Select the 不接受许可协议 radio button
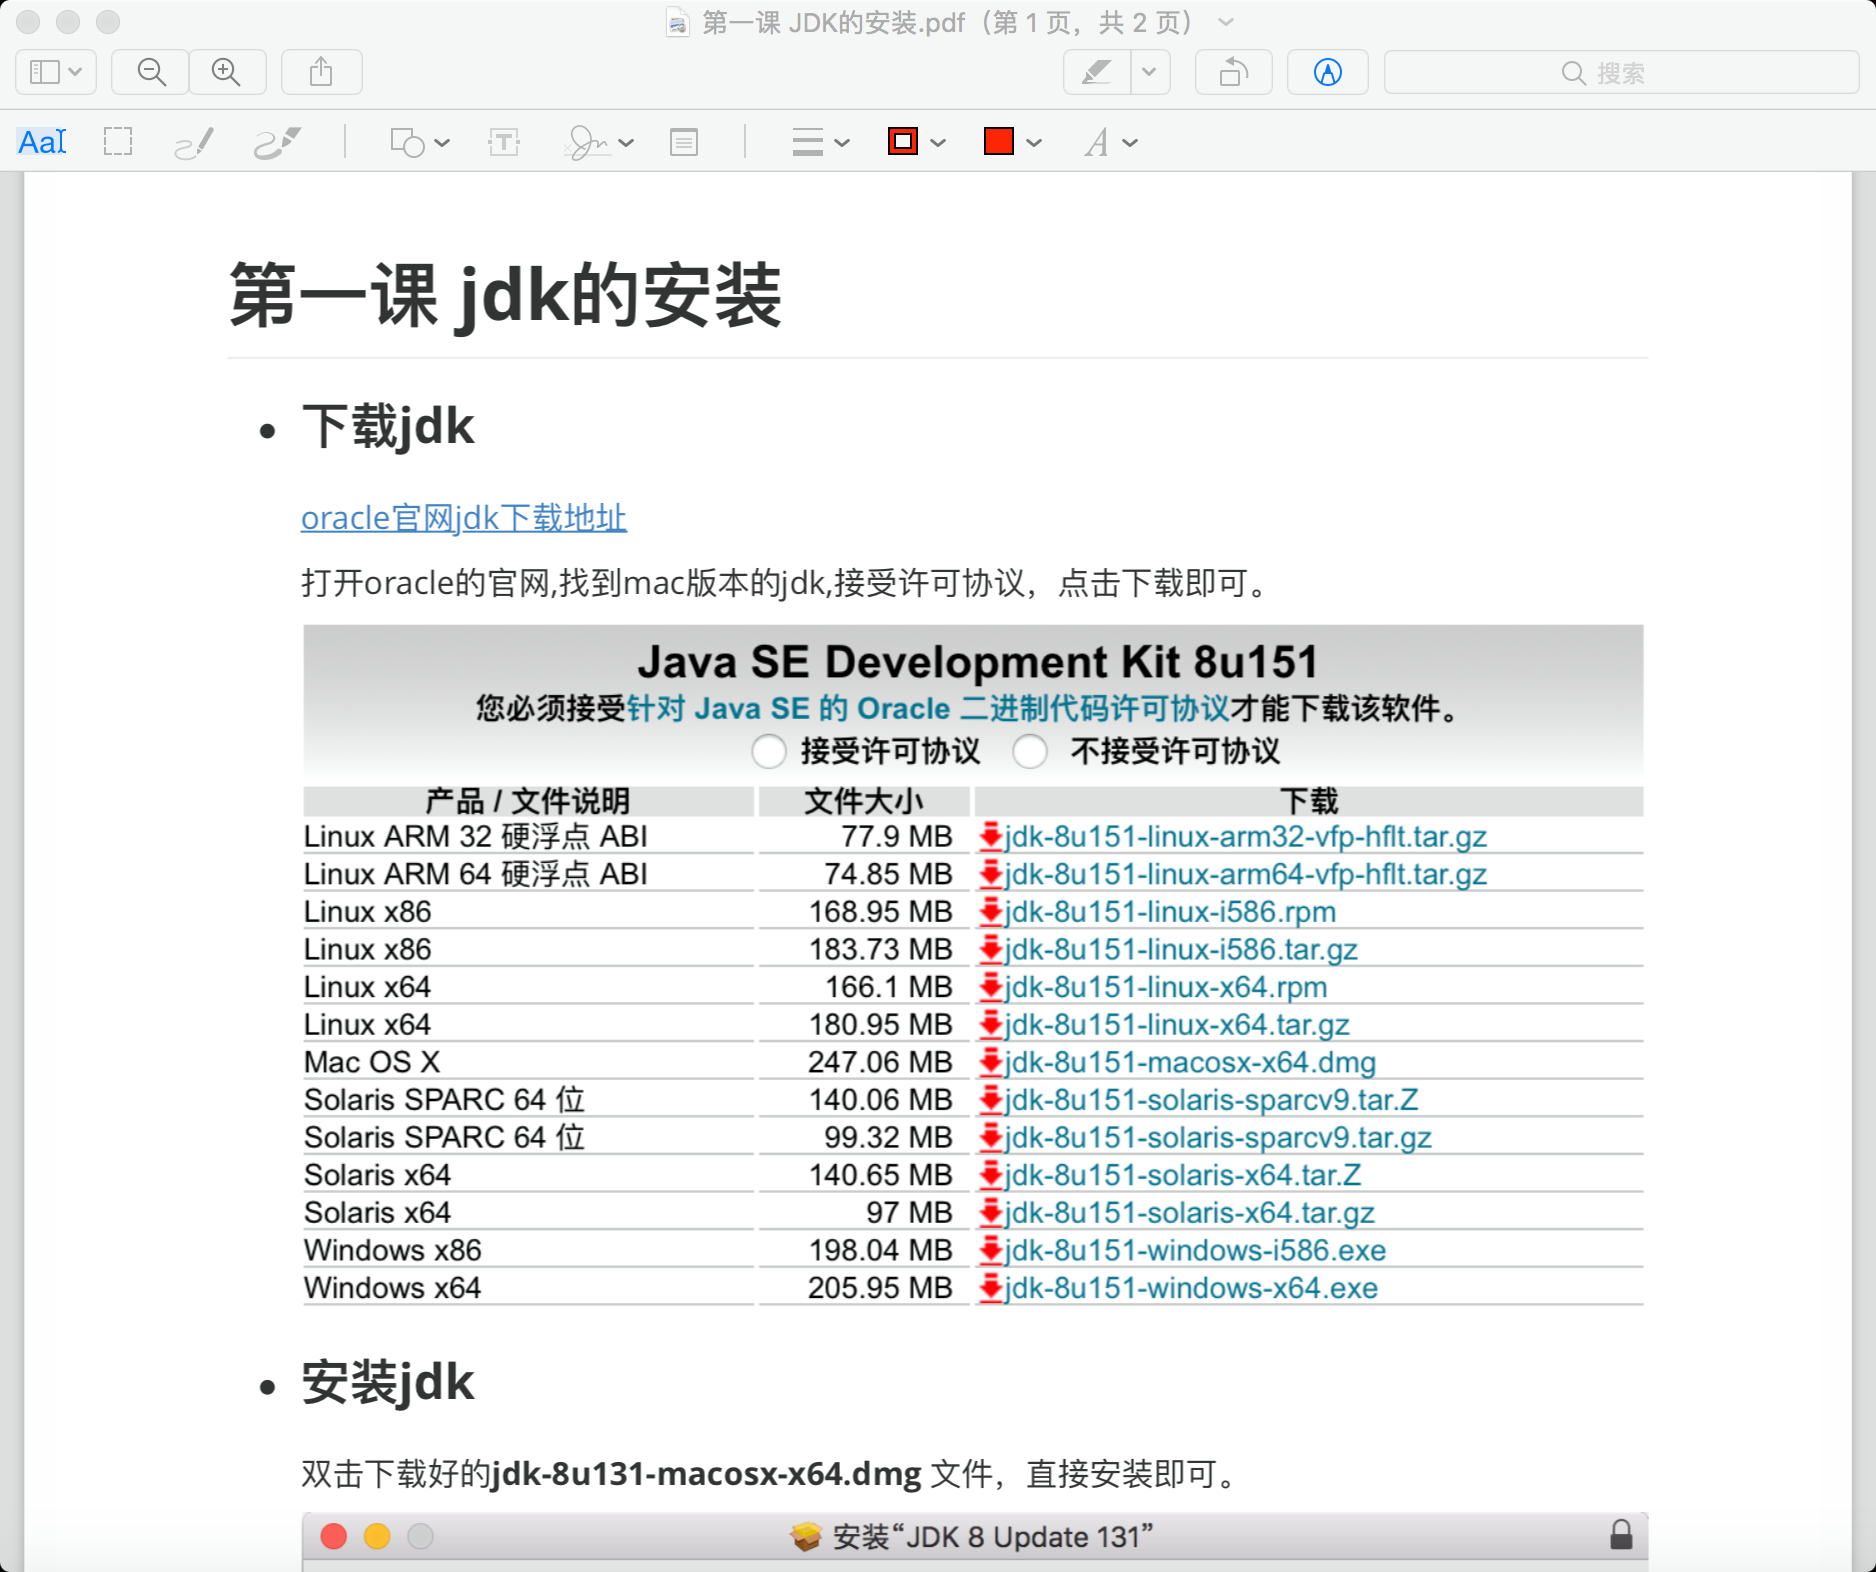This screenshot has height=1572, width=1876. [x=1030, y=751]
